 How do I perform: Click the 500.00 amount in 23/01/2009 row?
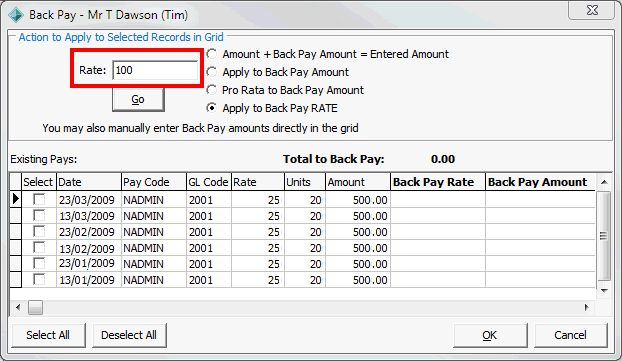[358, 264]
